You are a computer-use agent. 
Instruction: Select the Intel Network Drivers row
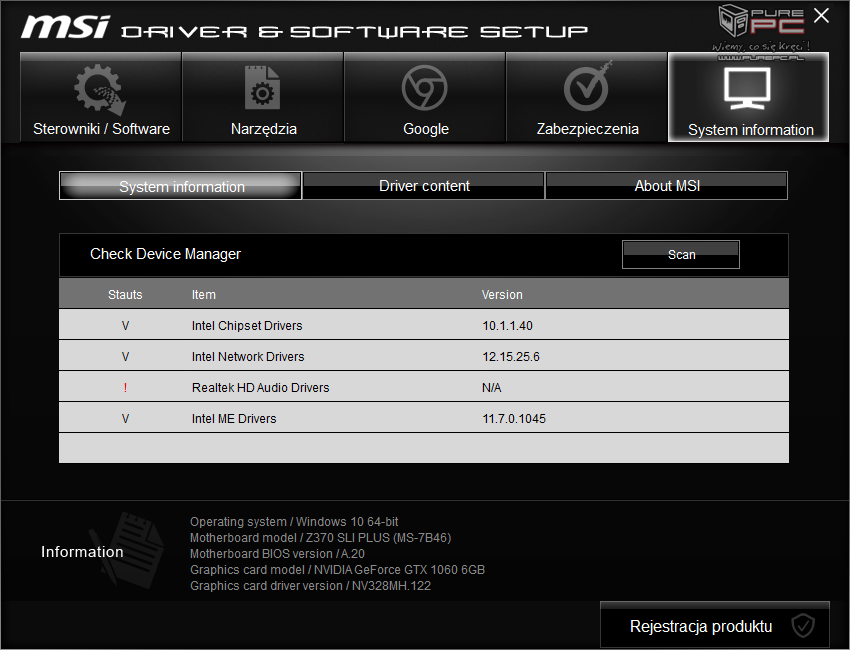coord(424,356)
